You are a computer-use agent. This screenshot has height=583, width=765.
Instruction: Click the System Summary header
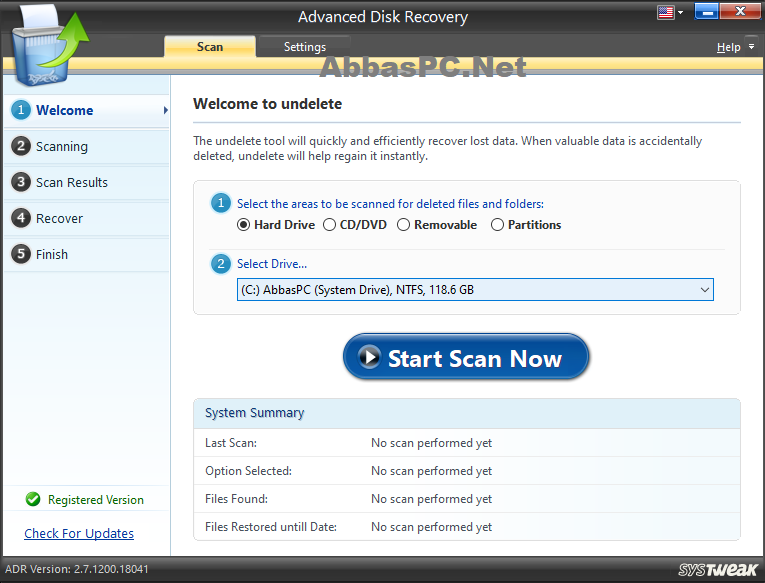(x=467, y=414)
